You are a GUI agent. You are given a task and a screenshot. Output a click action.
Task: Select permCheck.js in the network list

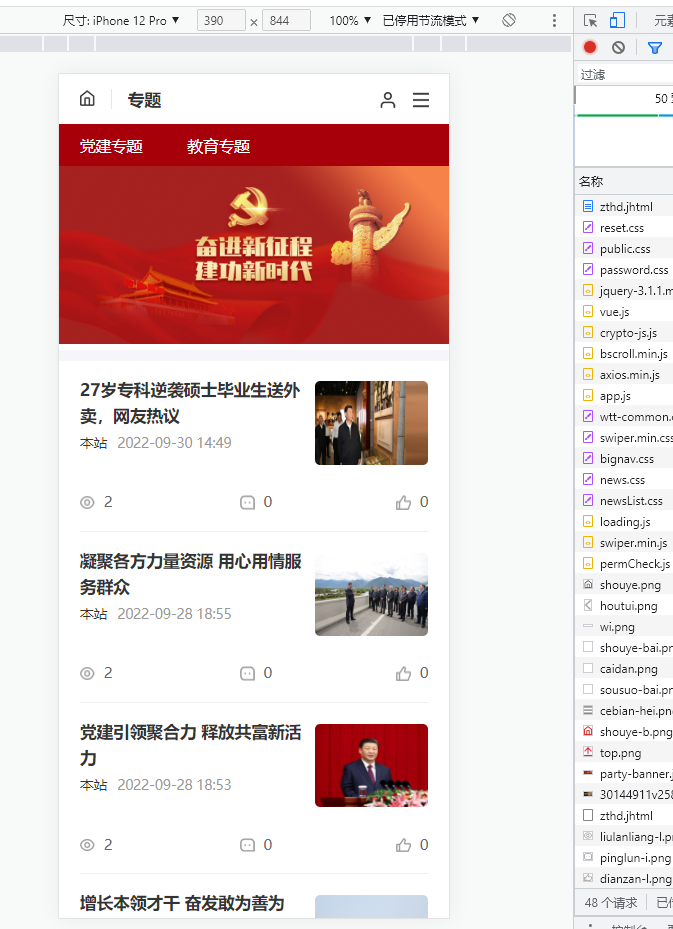(624, 563)
